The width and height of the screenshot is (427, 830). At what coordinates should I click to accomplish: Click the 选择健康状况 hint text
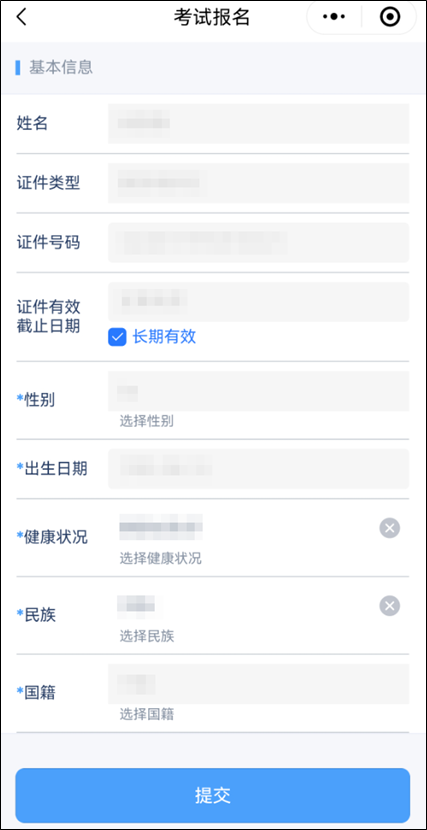(160, 558)
